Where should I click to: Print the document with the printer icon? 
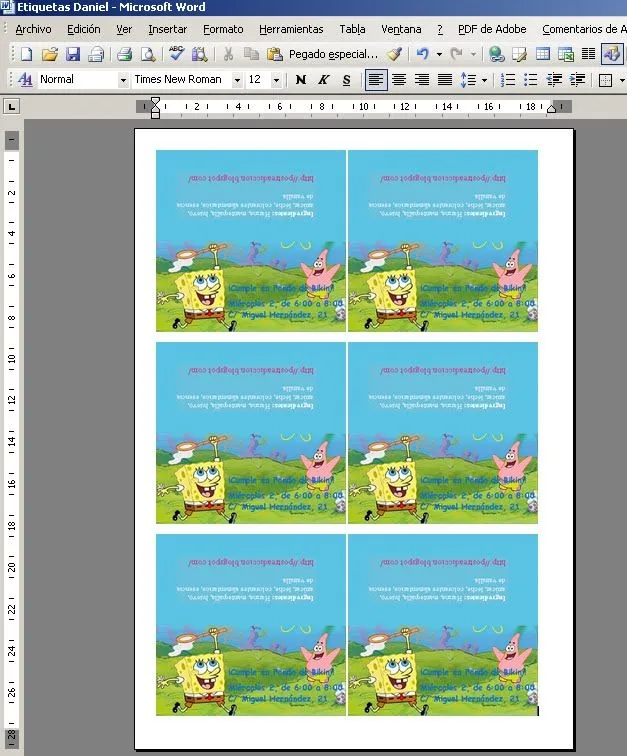click(124, 54)
